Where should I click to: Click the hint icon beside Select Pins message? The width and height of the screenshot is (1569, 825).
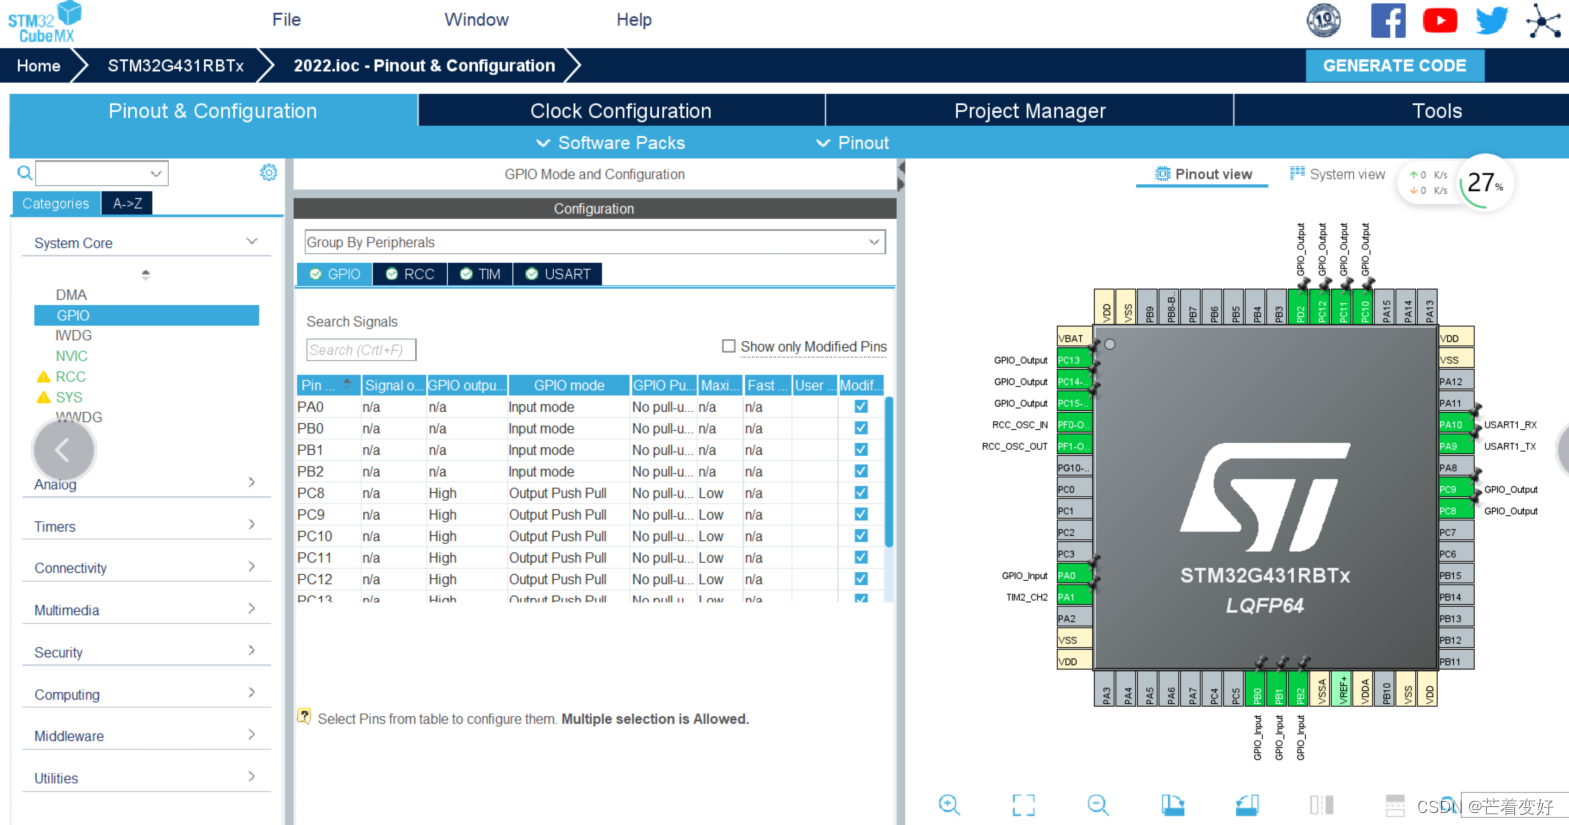tap(304, 716)
